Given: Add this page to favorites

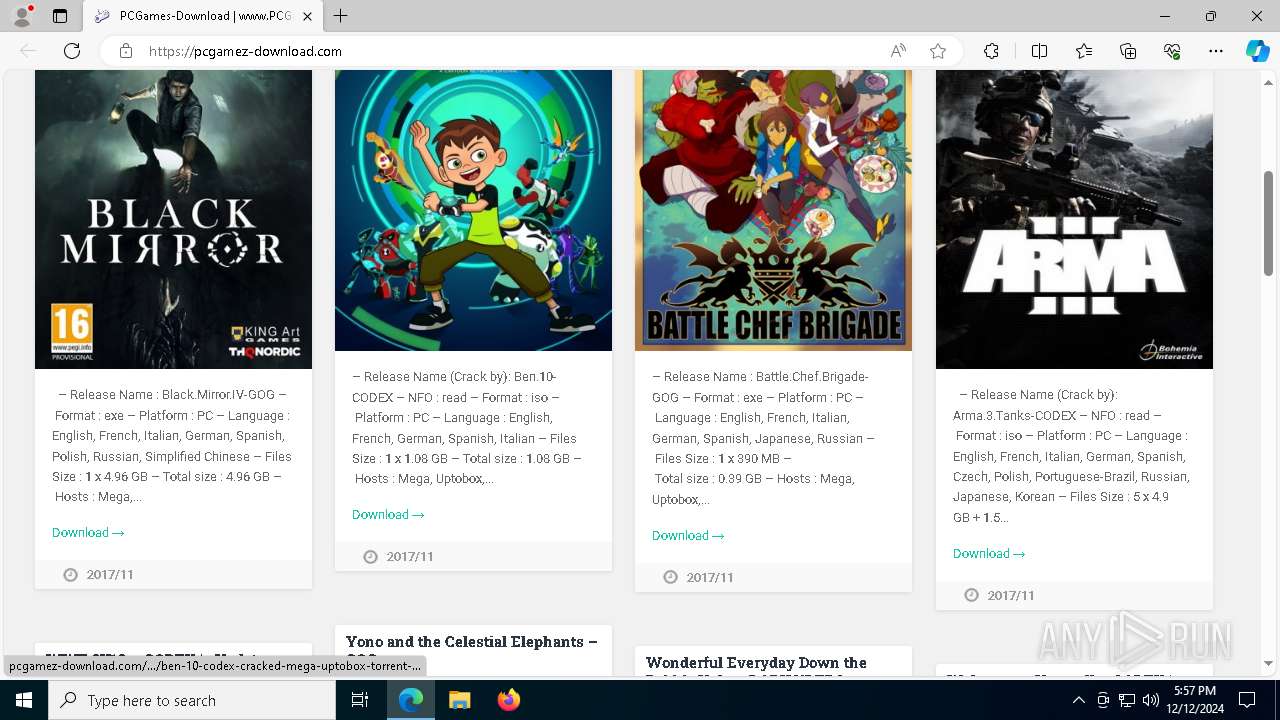Looking at the screenshot, I should [x=938, y=51].
